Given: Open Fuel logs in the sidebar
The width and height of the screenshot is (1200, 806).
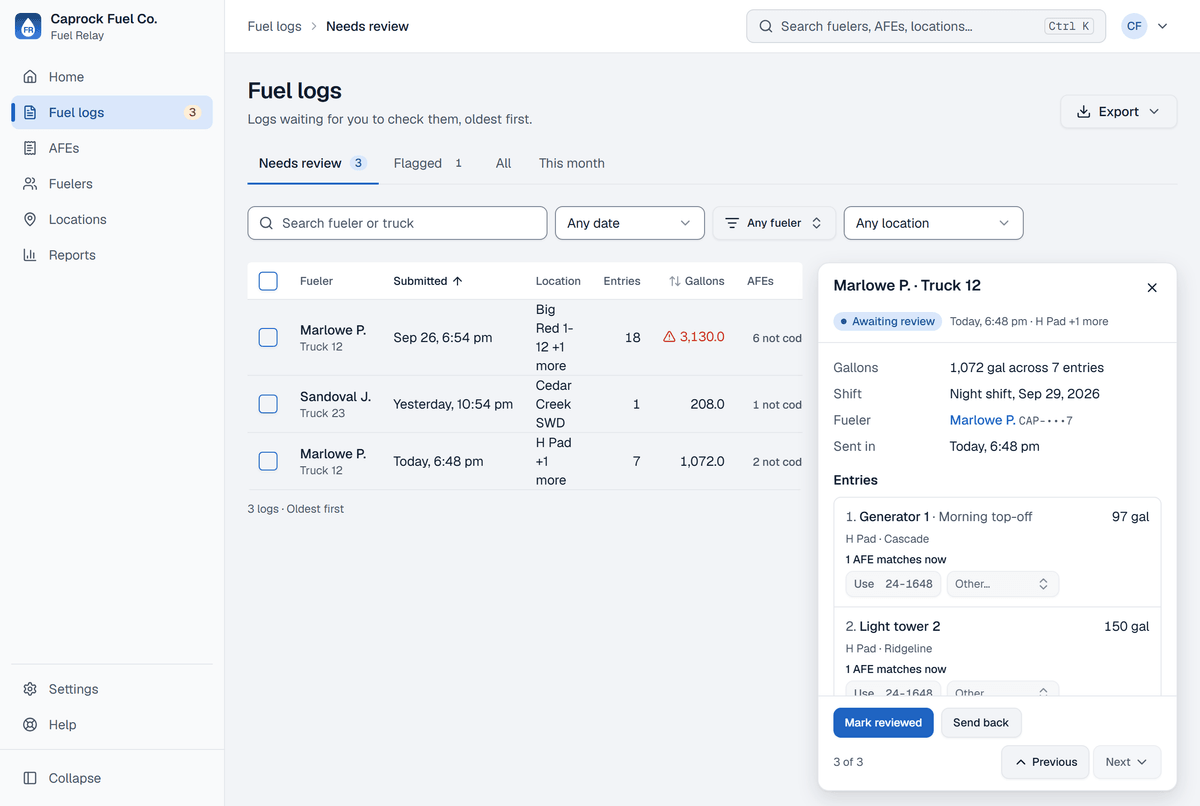Looking at the screenshot, I should click(112, 113).
